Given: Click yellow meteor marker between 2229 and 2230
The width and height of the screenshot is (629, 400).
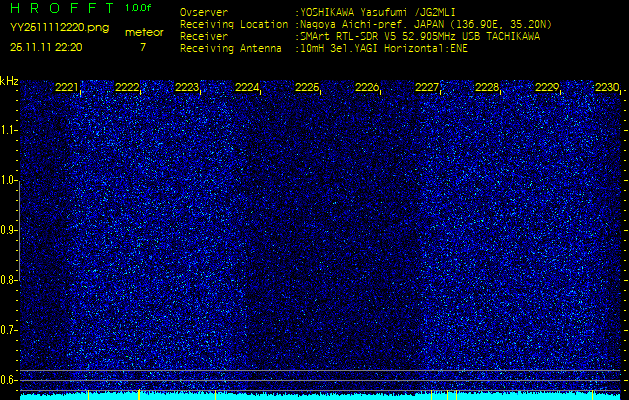Looking at the screenshot, I should [592, 395].
